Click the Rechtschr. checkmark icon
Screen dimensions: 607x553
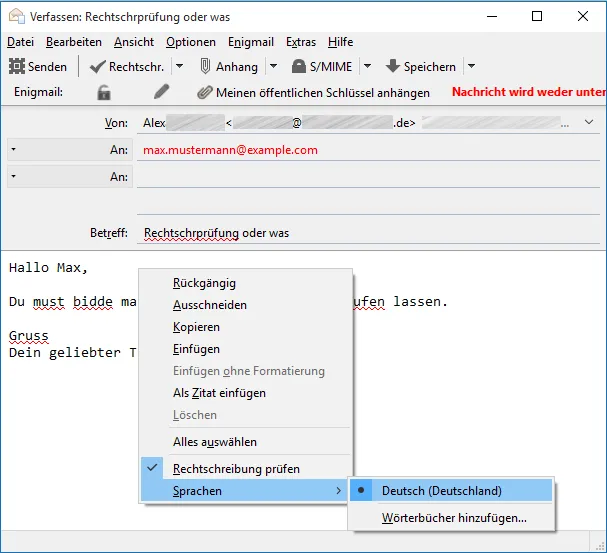(97, 67)
